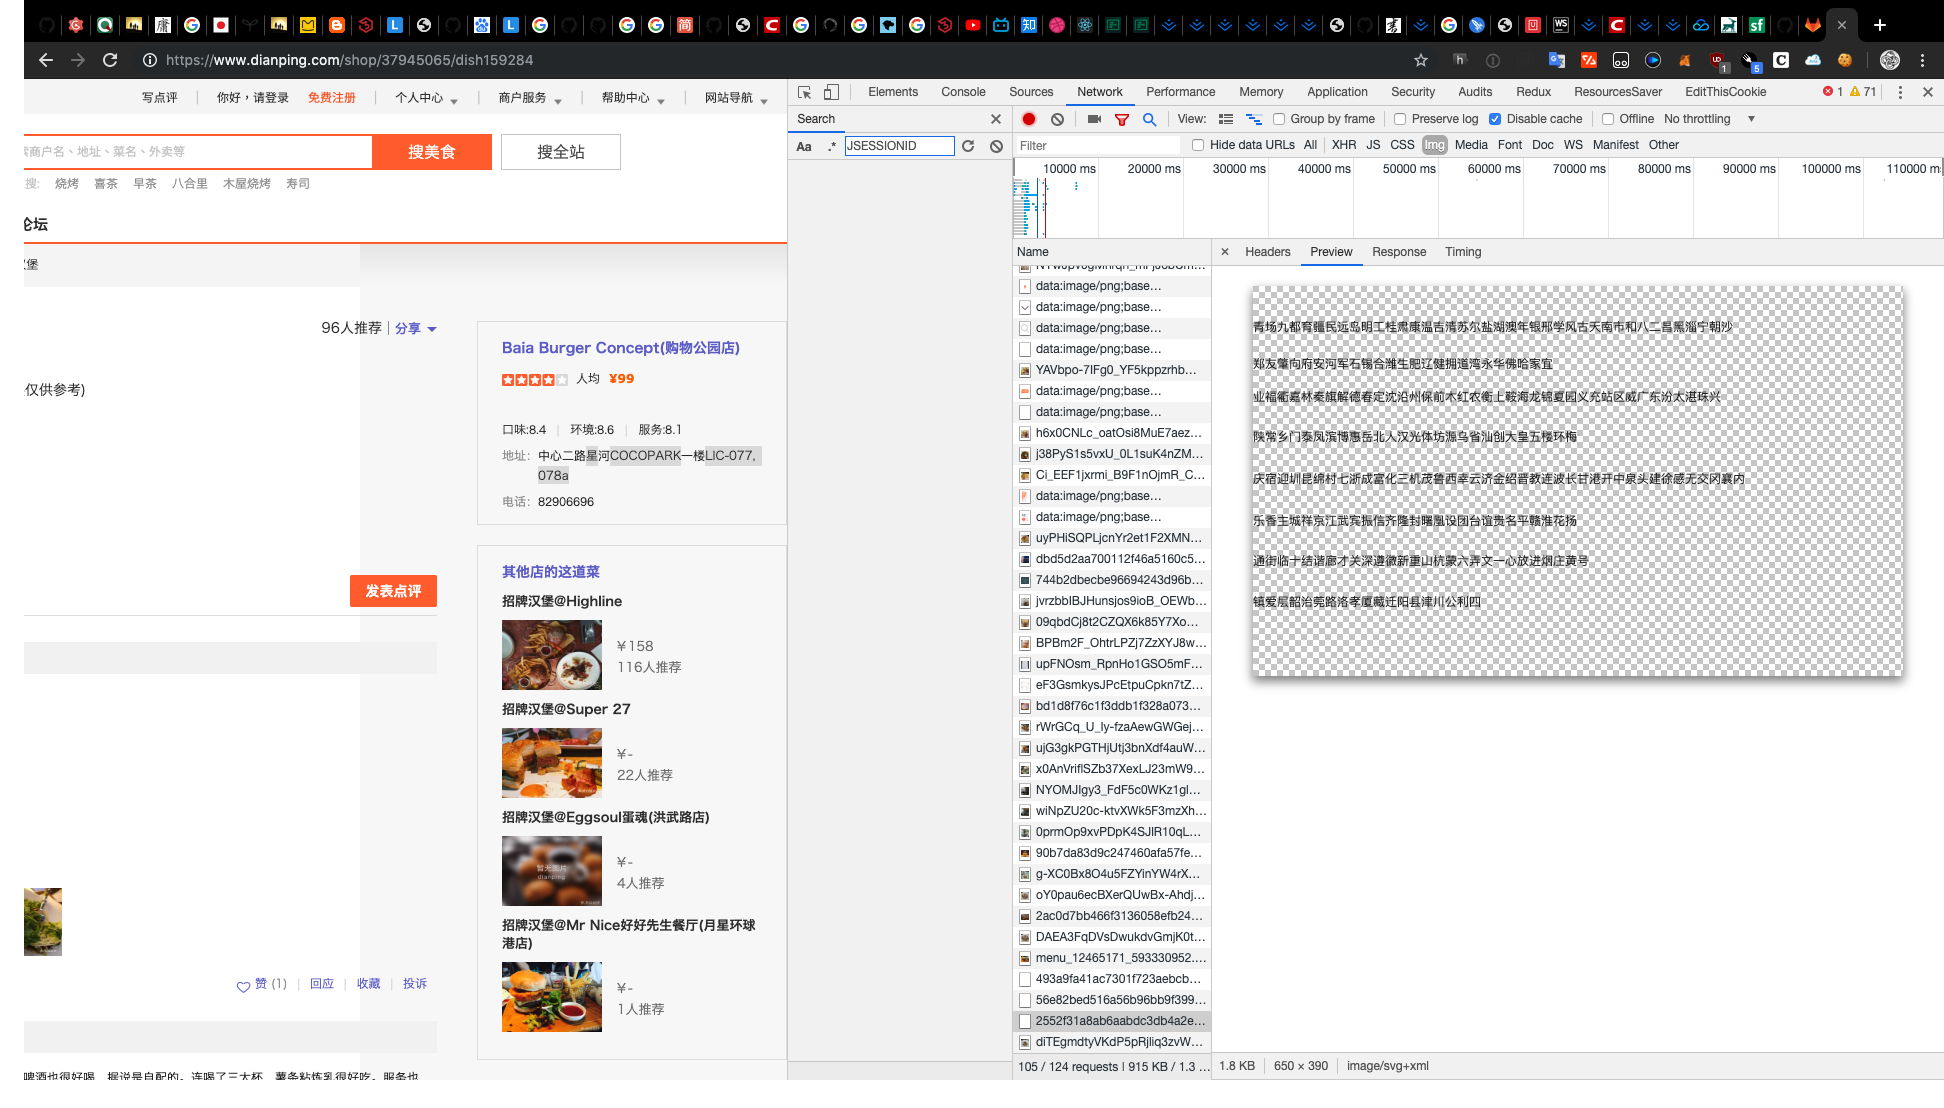Viewport: 1944px width, 1108px height.
Task: Click the yellow warnings count indicator
Action: tap(1863, 92)
